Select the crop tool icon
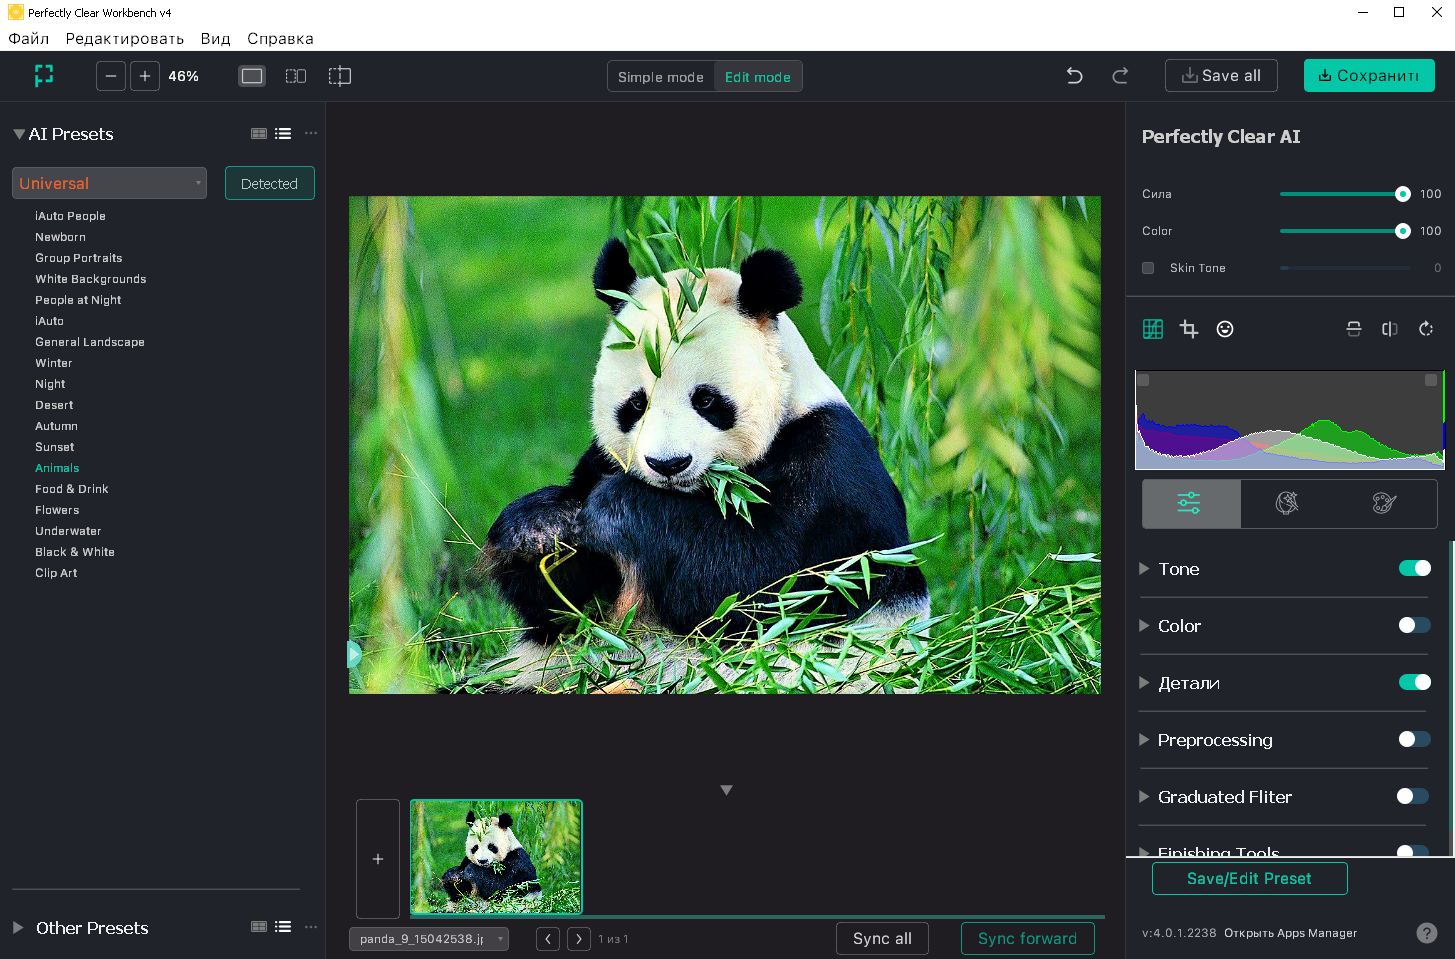Viewport: 1455px width, 959px height. [x=1189, y=329]
